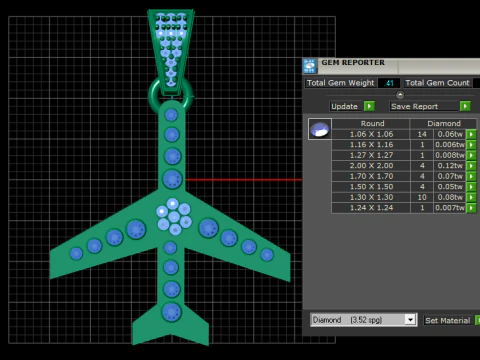
Task: Click the 0.007tw weight cell
Action: pos(450,208)
